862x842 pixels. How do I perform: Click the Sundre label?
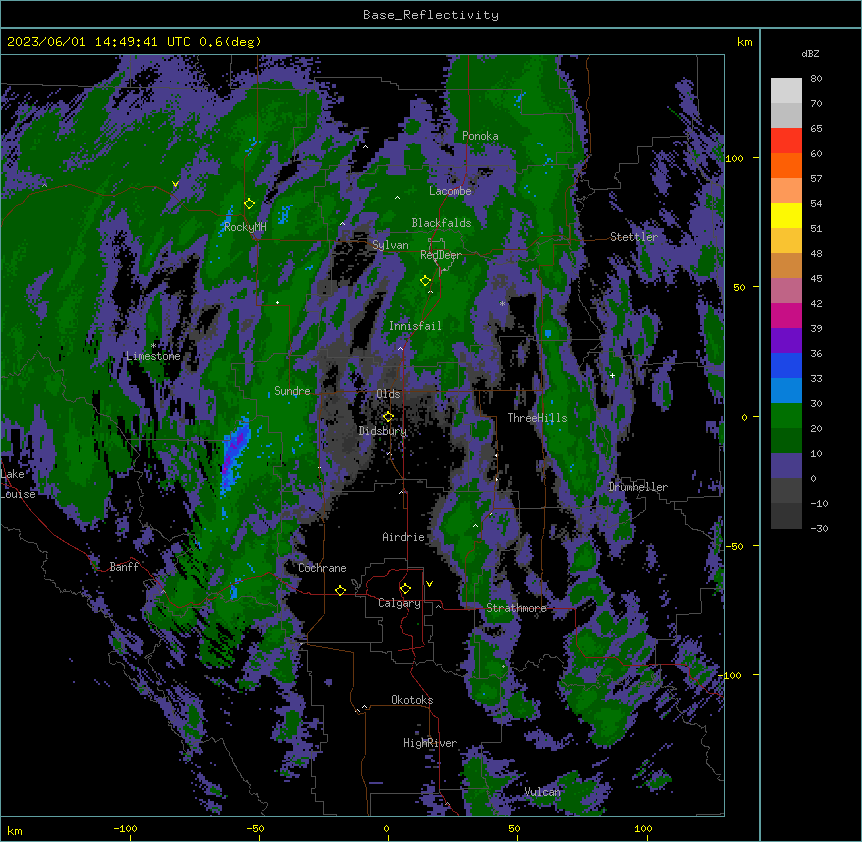point(292,391)
